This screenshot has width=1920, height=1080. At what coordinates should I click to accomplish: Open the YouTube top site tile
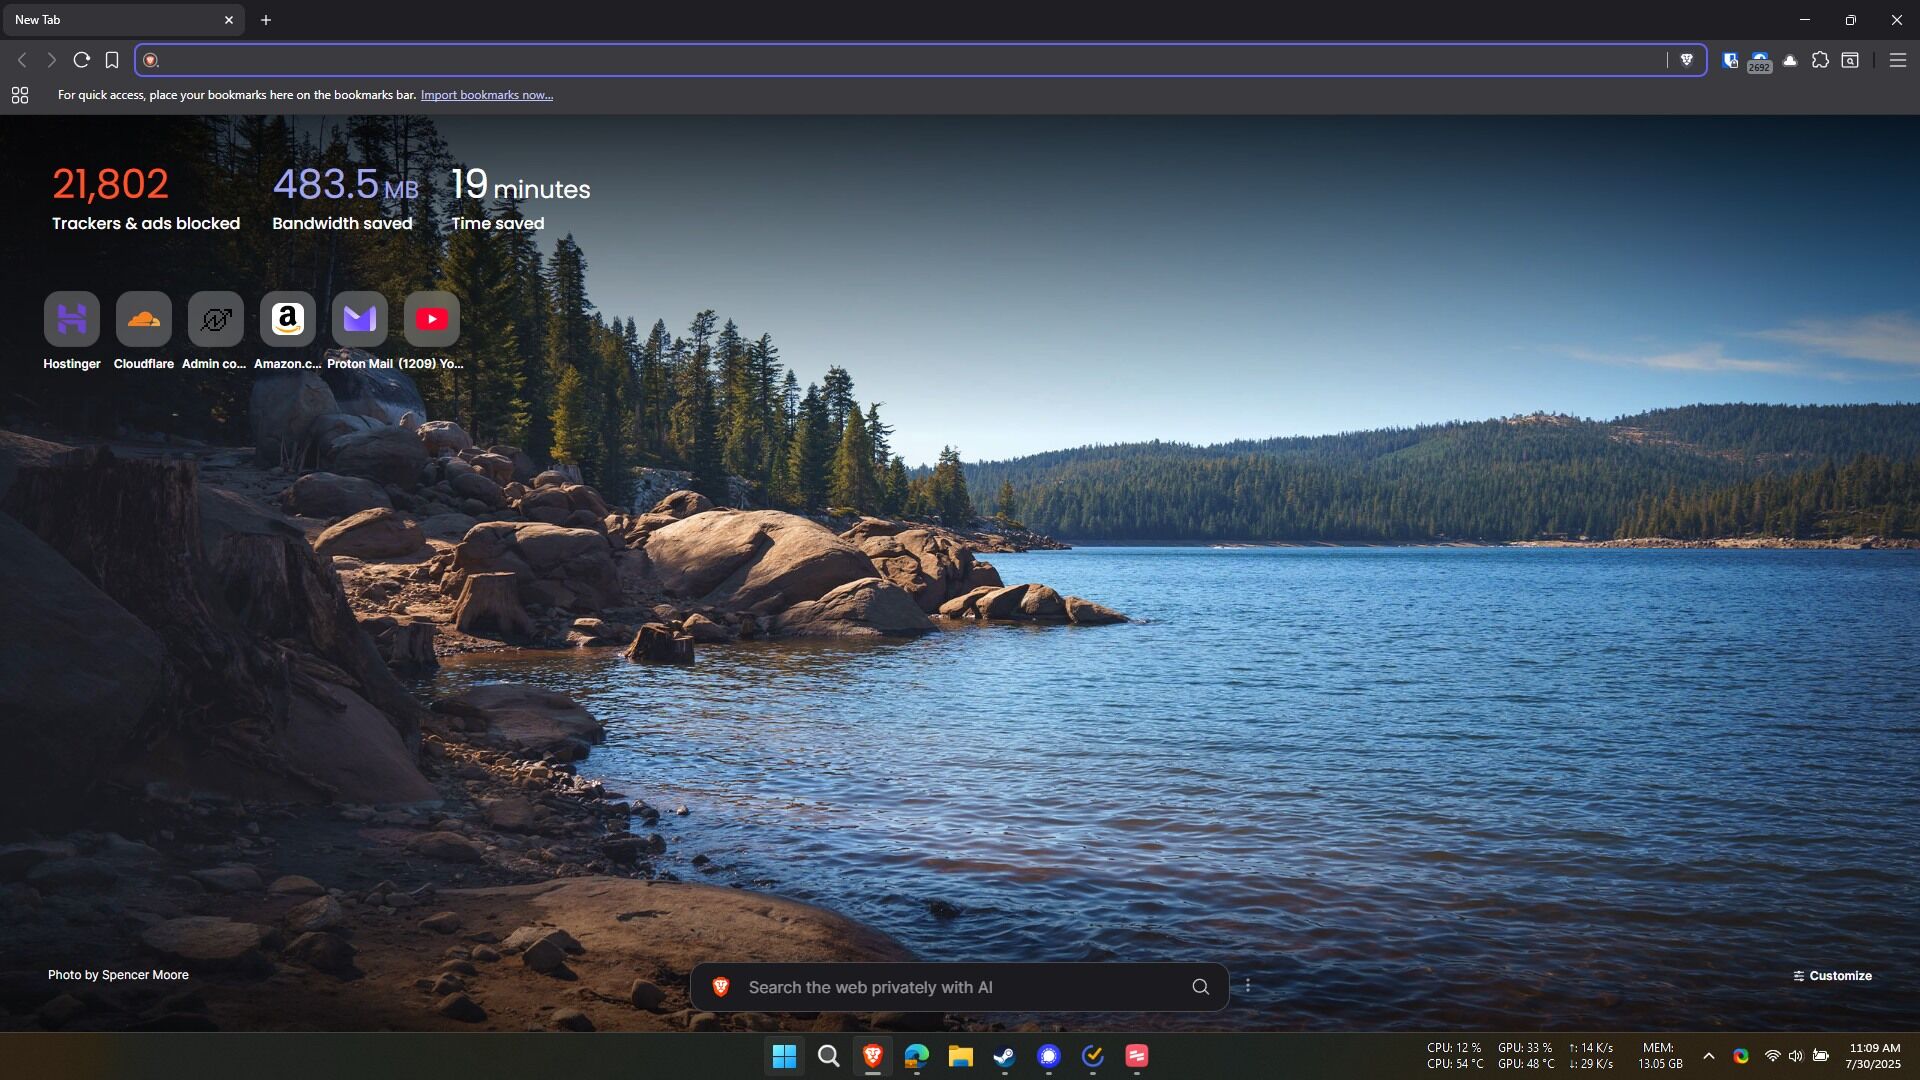432,320
